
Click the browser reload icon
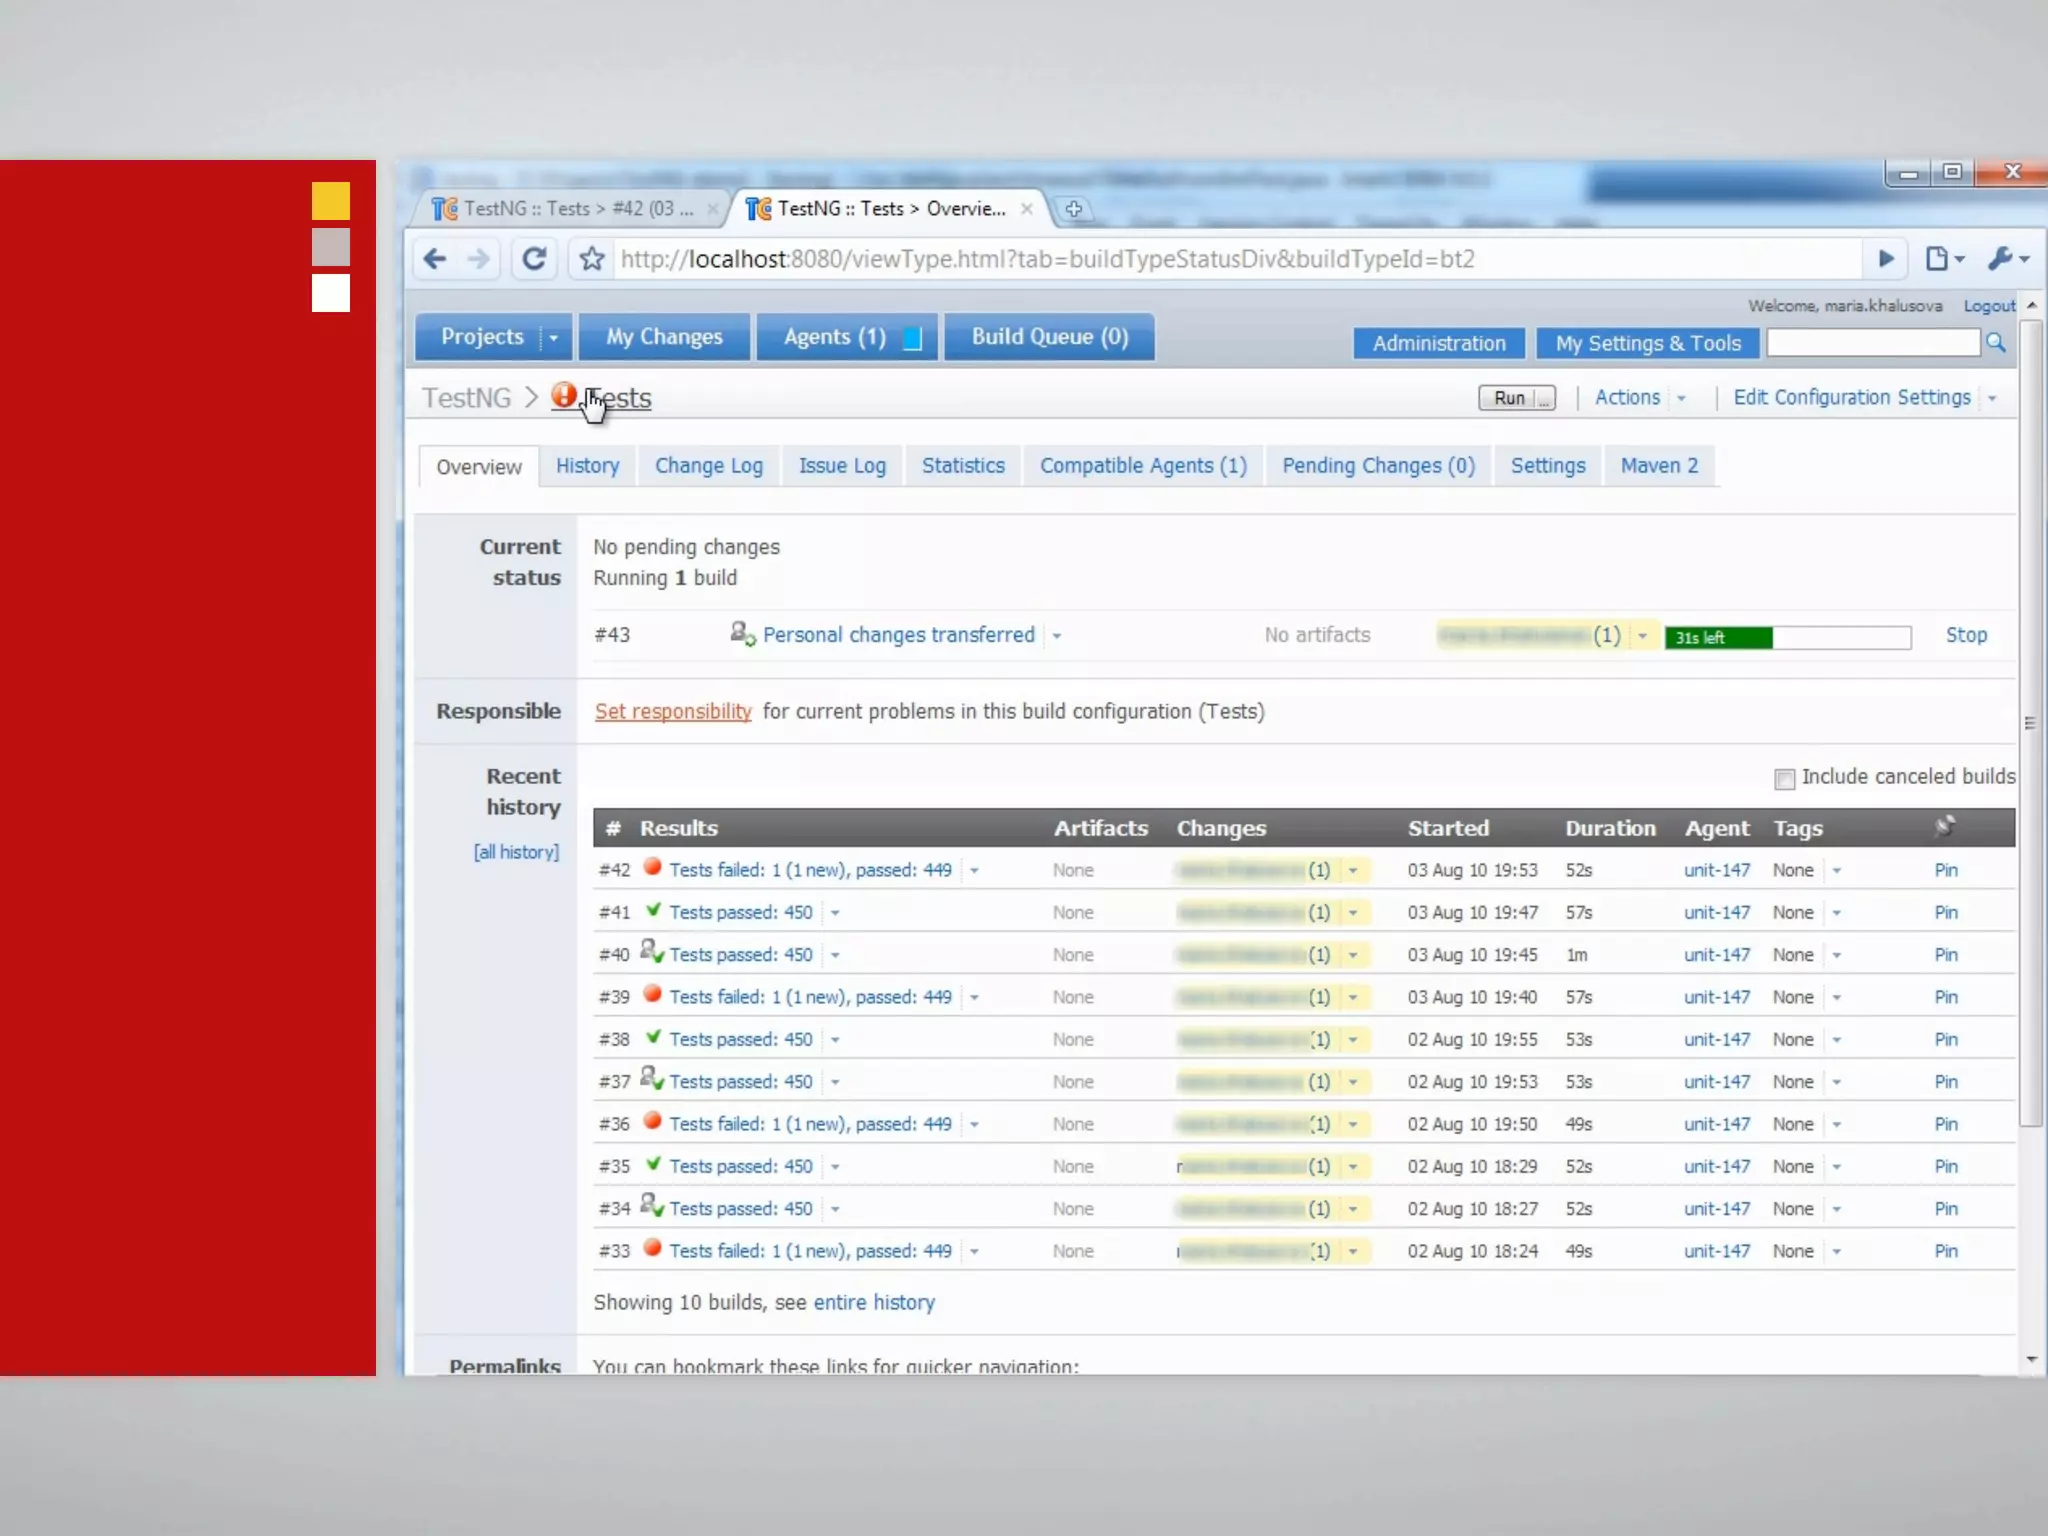pyautogui.click(x=534, y=259)
